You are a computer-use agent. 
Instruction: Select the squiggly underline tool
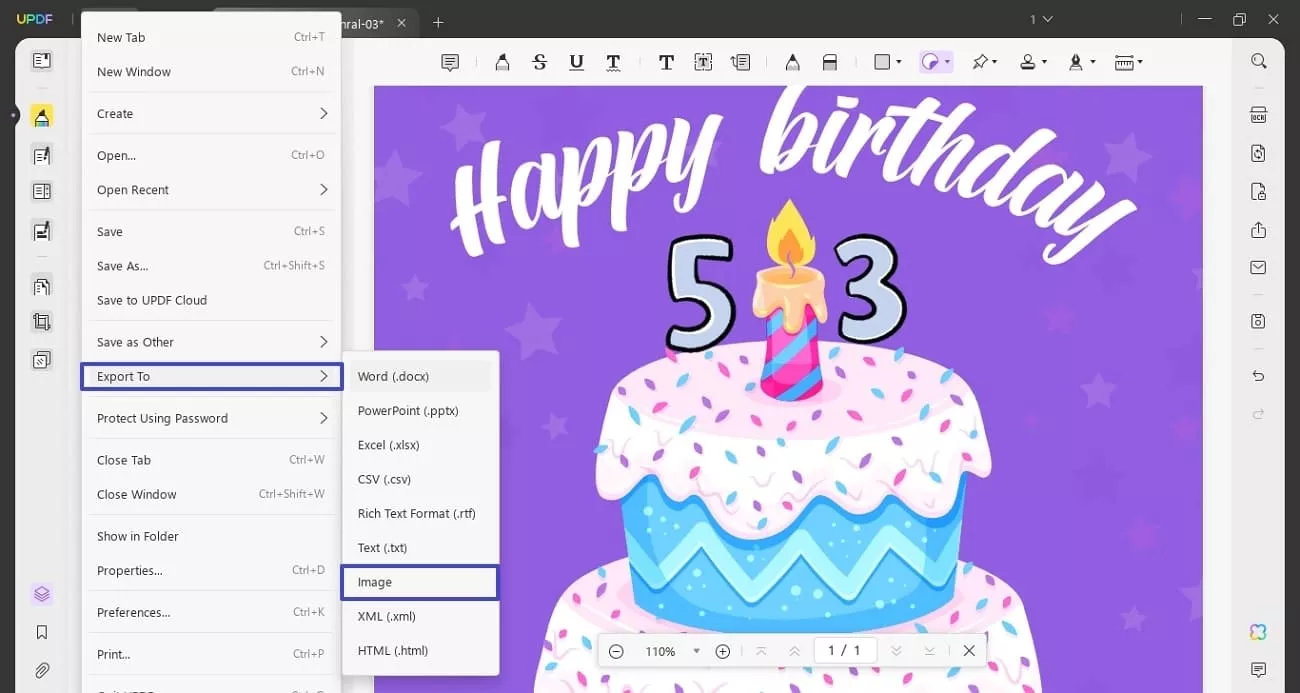pyautogui.click(x=613, y=62)
